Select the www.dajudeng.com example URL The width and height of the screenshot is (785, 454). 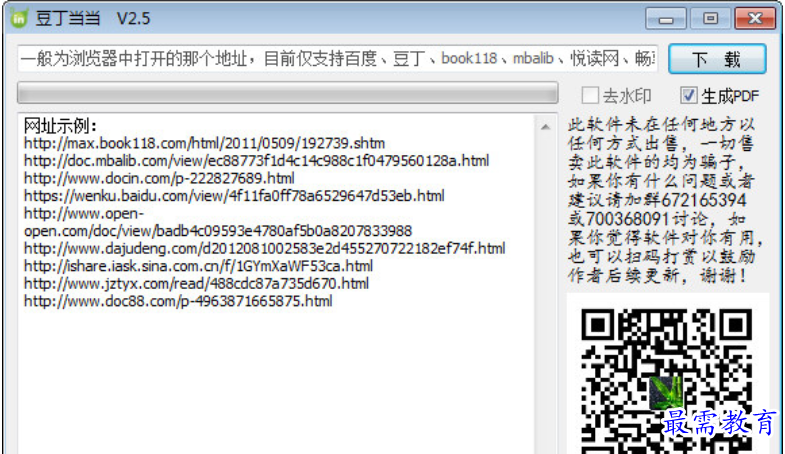[x=264, y=249]
